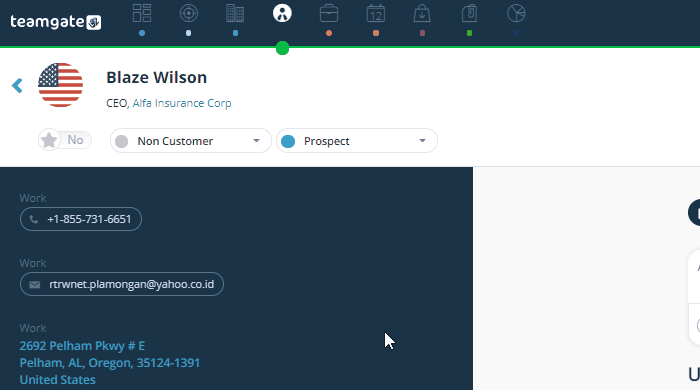Click the CEO job title text

pos(117,103)
